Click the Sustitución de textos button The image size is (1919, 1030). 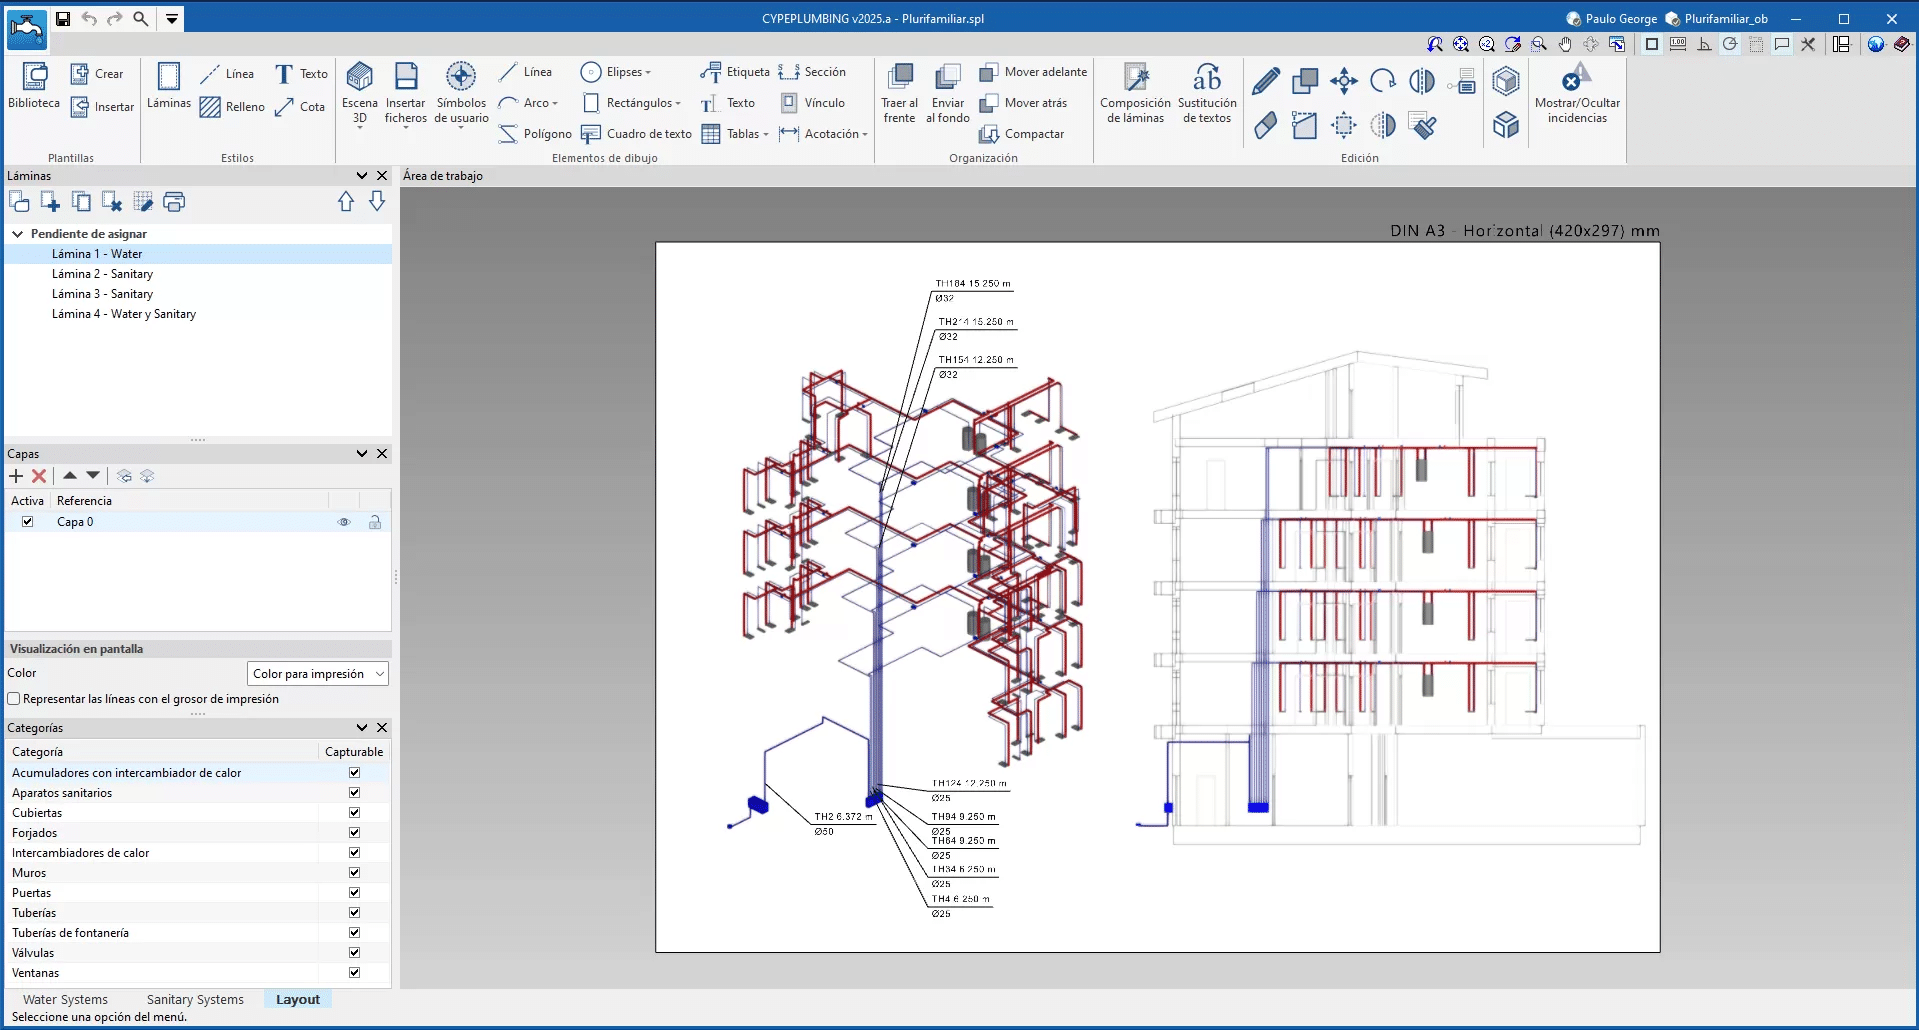1207,94
